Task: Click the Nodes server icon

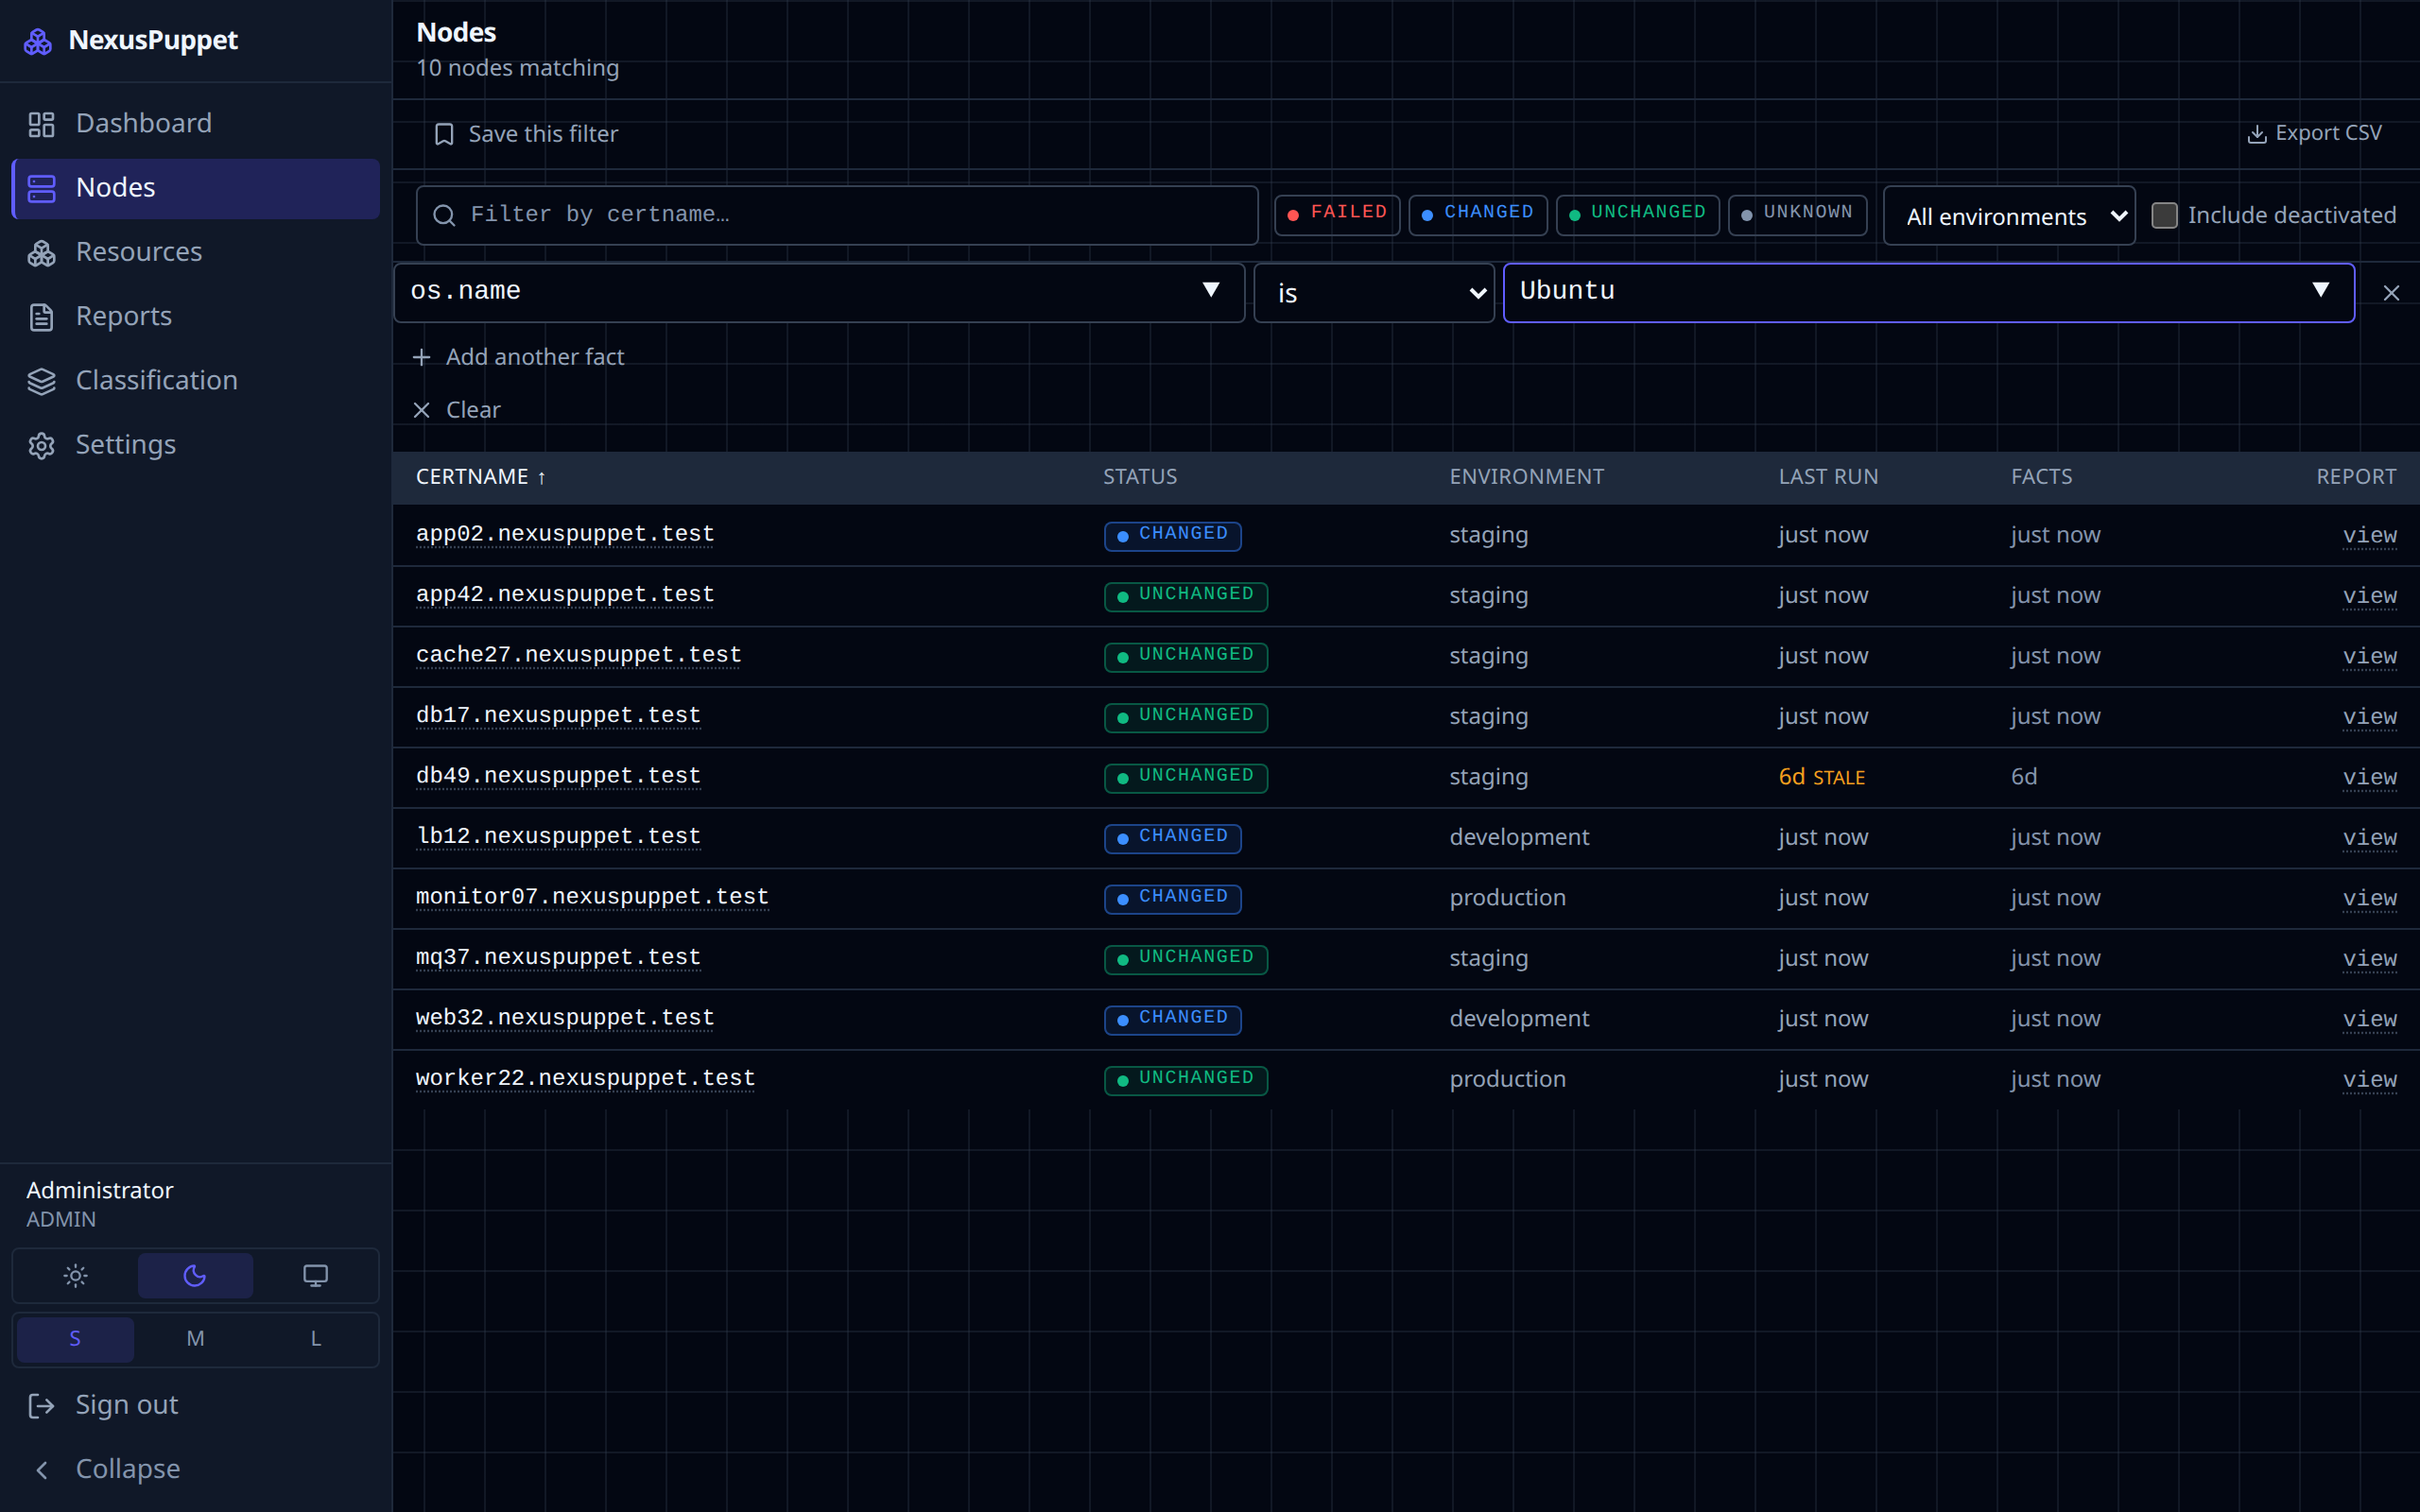Action: pyautogui.click(x=41, y=188)
